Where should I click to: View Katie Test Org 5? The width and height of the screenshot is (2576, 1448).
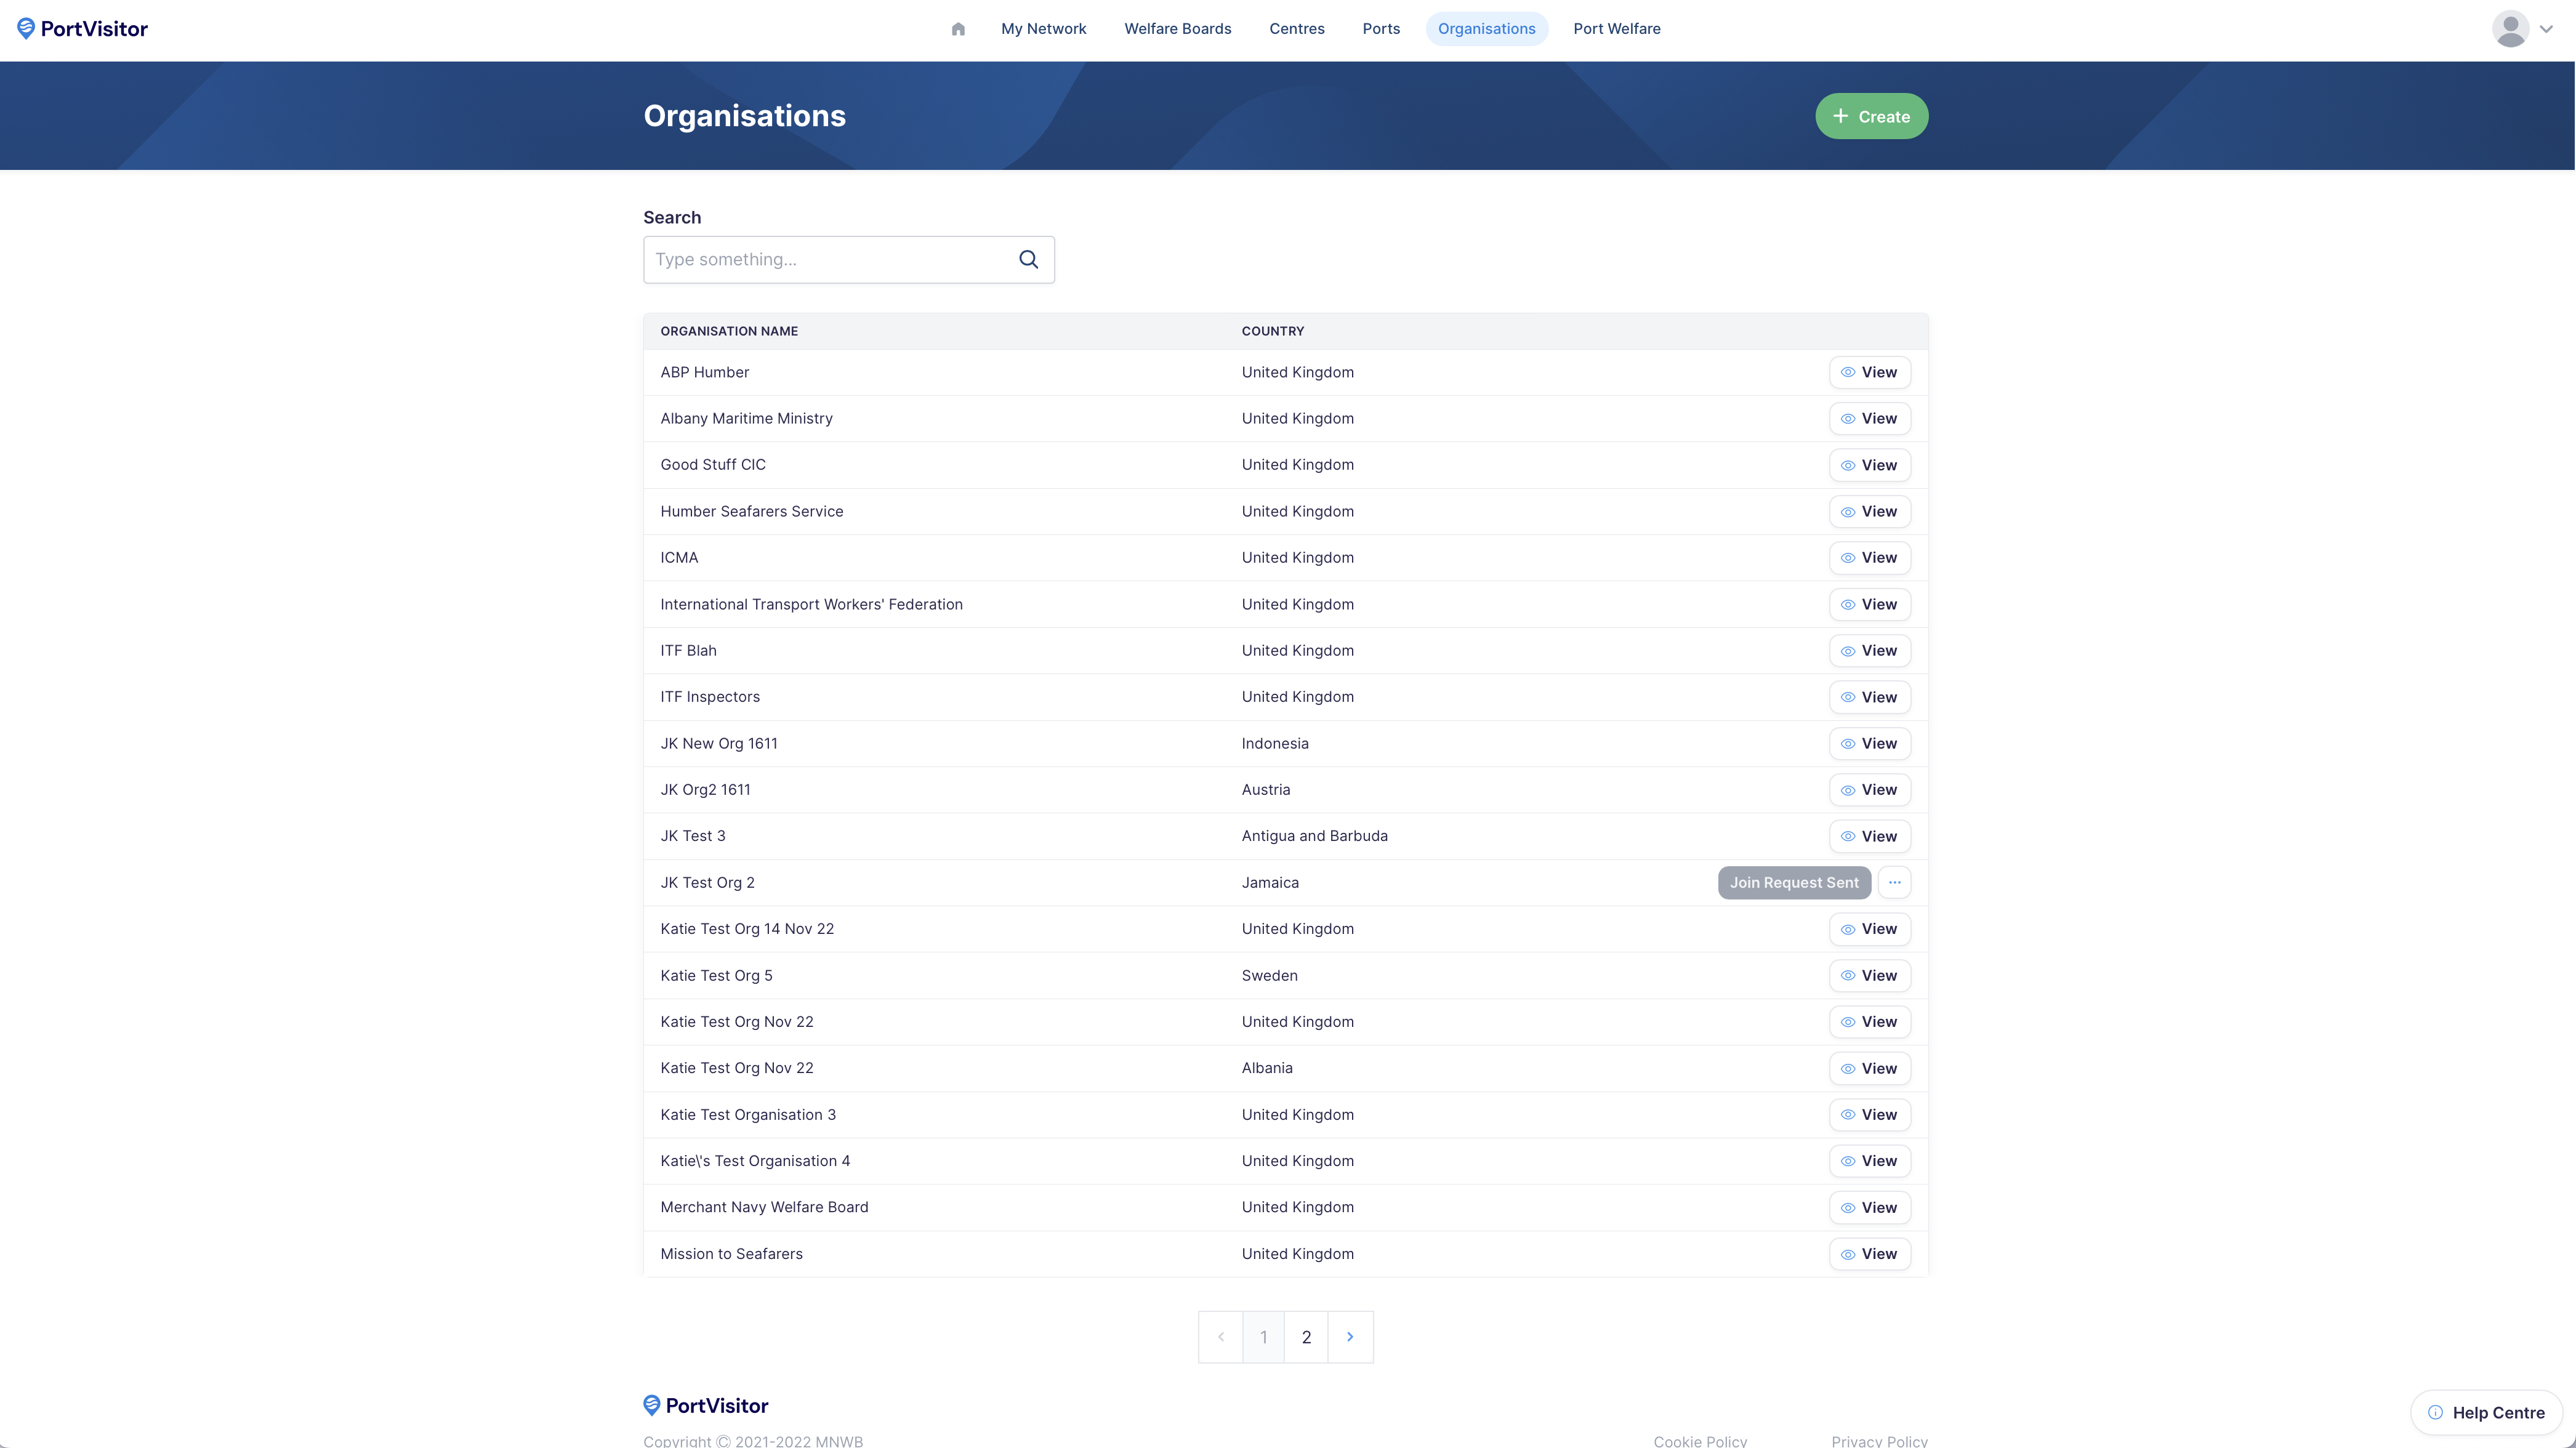point(1869,976)
